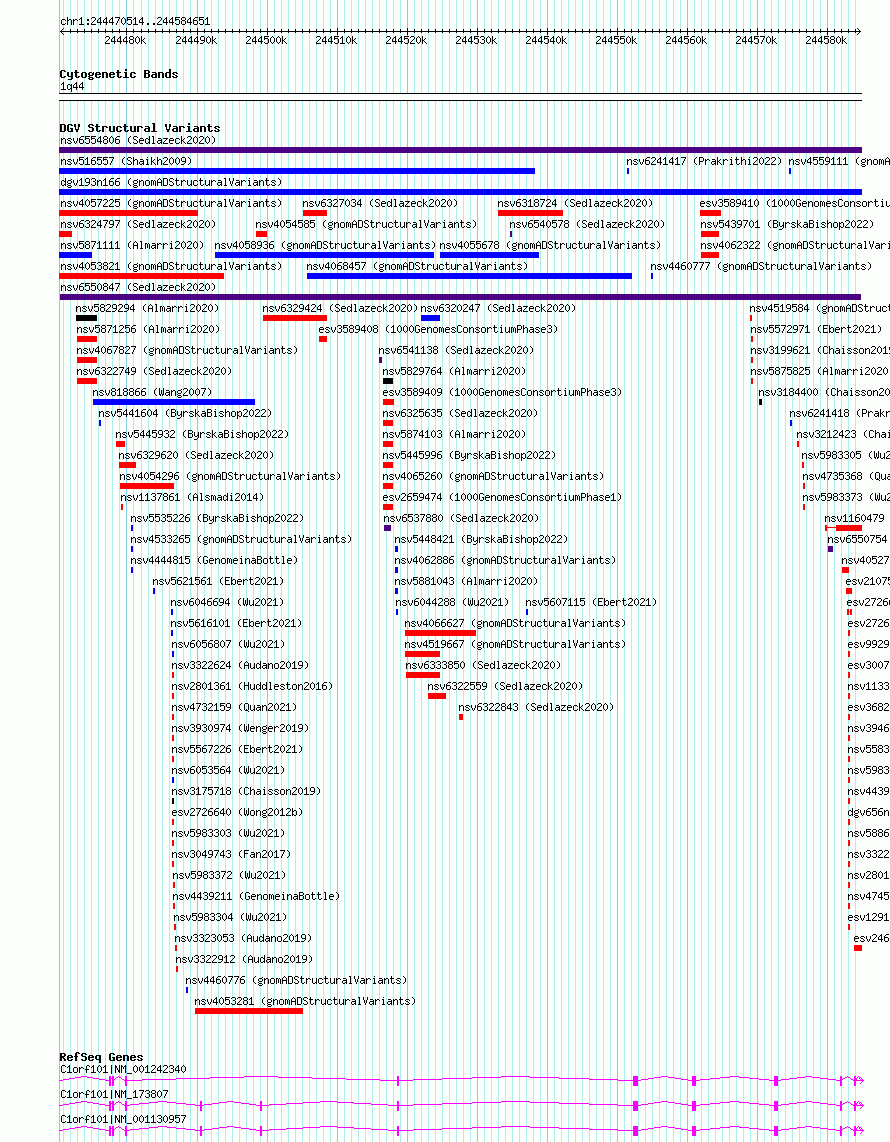Open variant nsv6241417 (Prakrithi2022)
Image resolution: width=890 pixels, height=1142 pixels.
(x=704, y=161)
